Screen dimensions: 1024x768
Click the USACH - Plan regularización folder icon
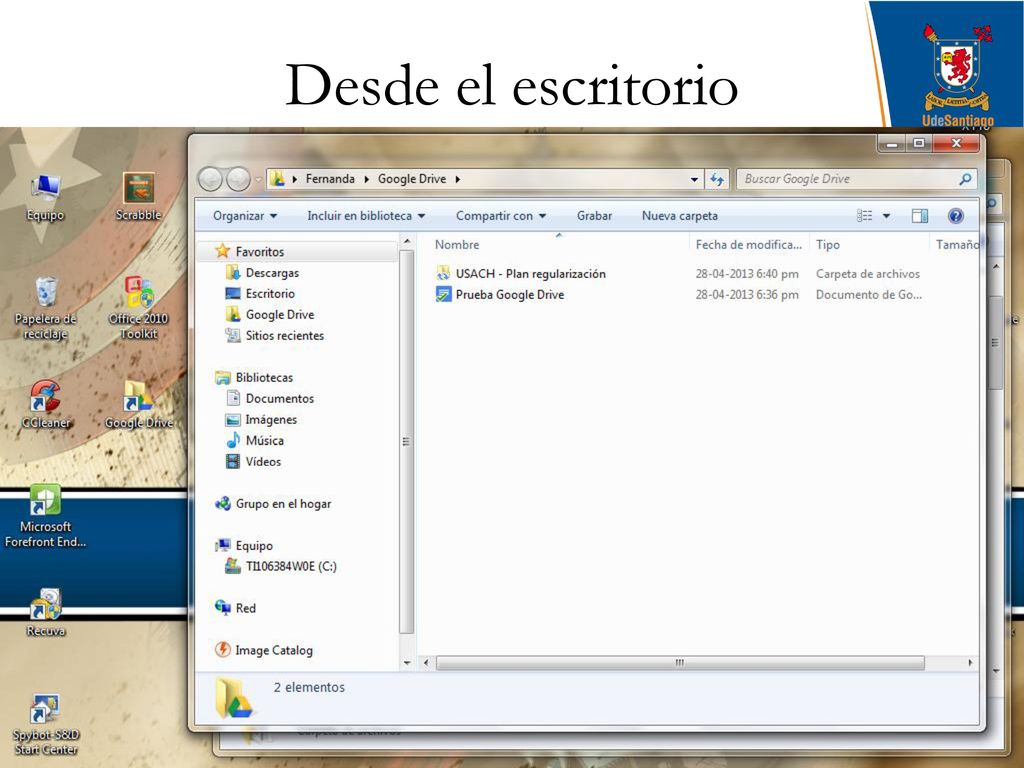click(443, 274)
